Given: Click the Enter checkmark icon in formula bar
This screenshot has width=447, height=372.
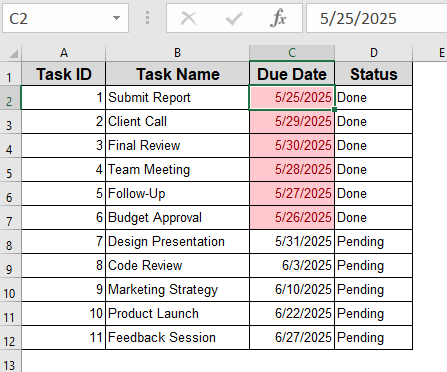Looking at the screenshot, I should 234,18.
